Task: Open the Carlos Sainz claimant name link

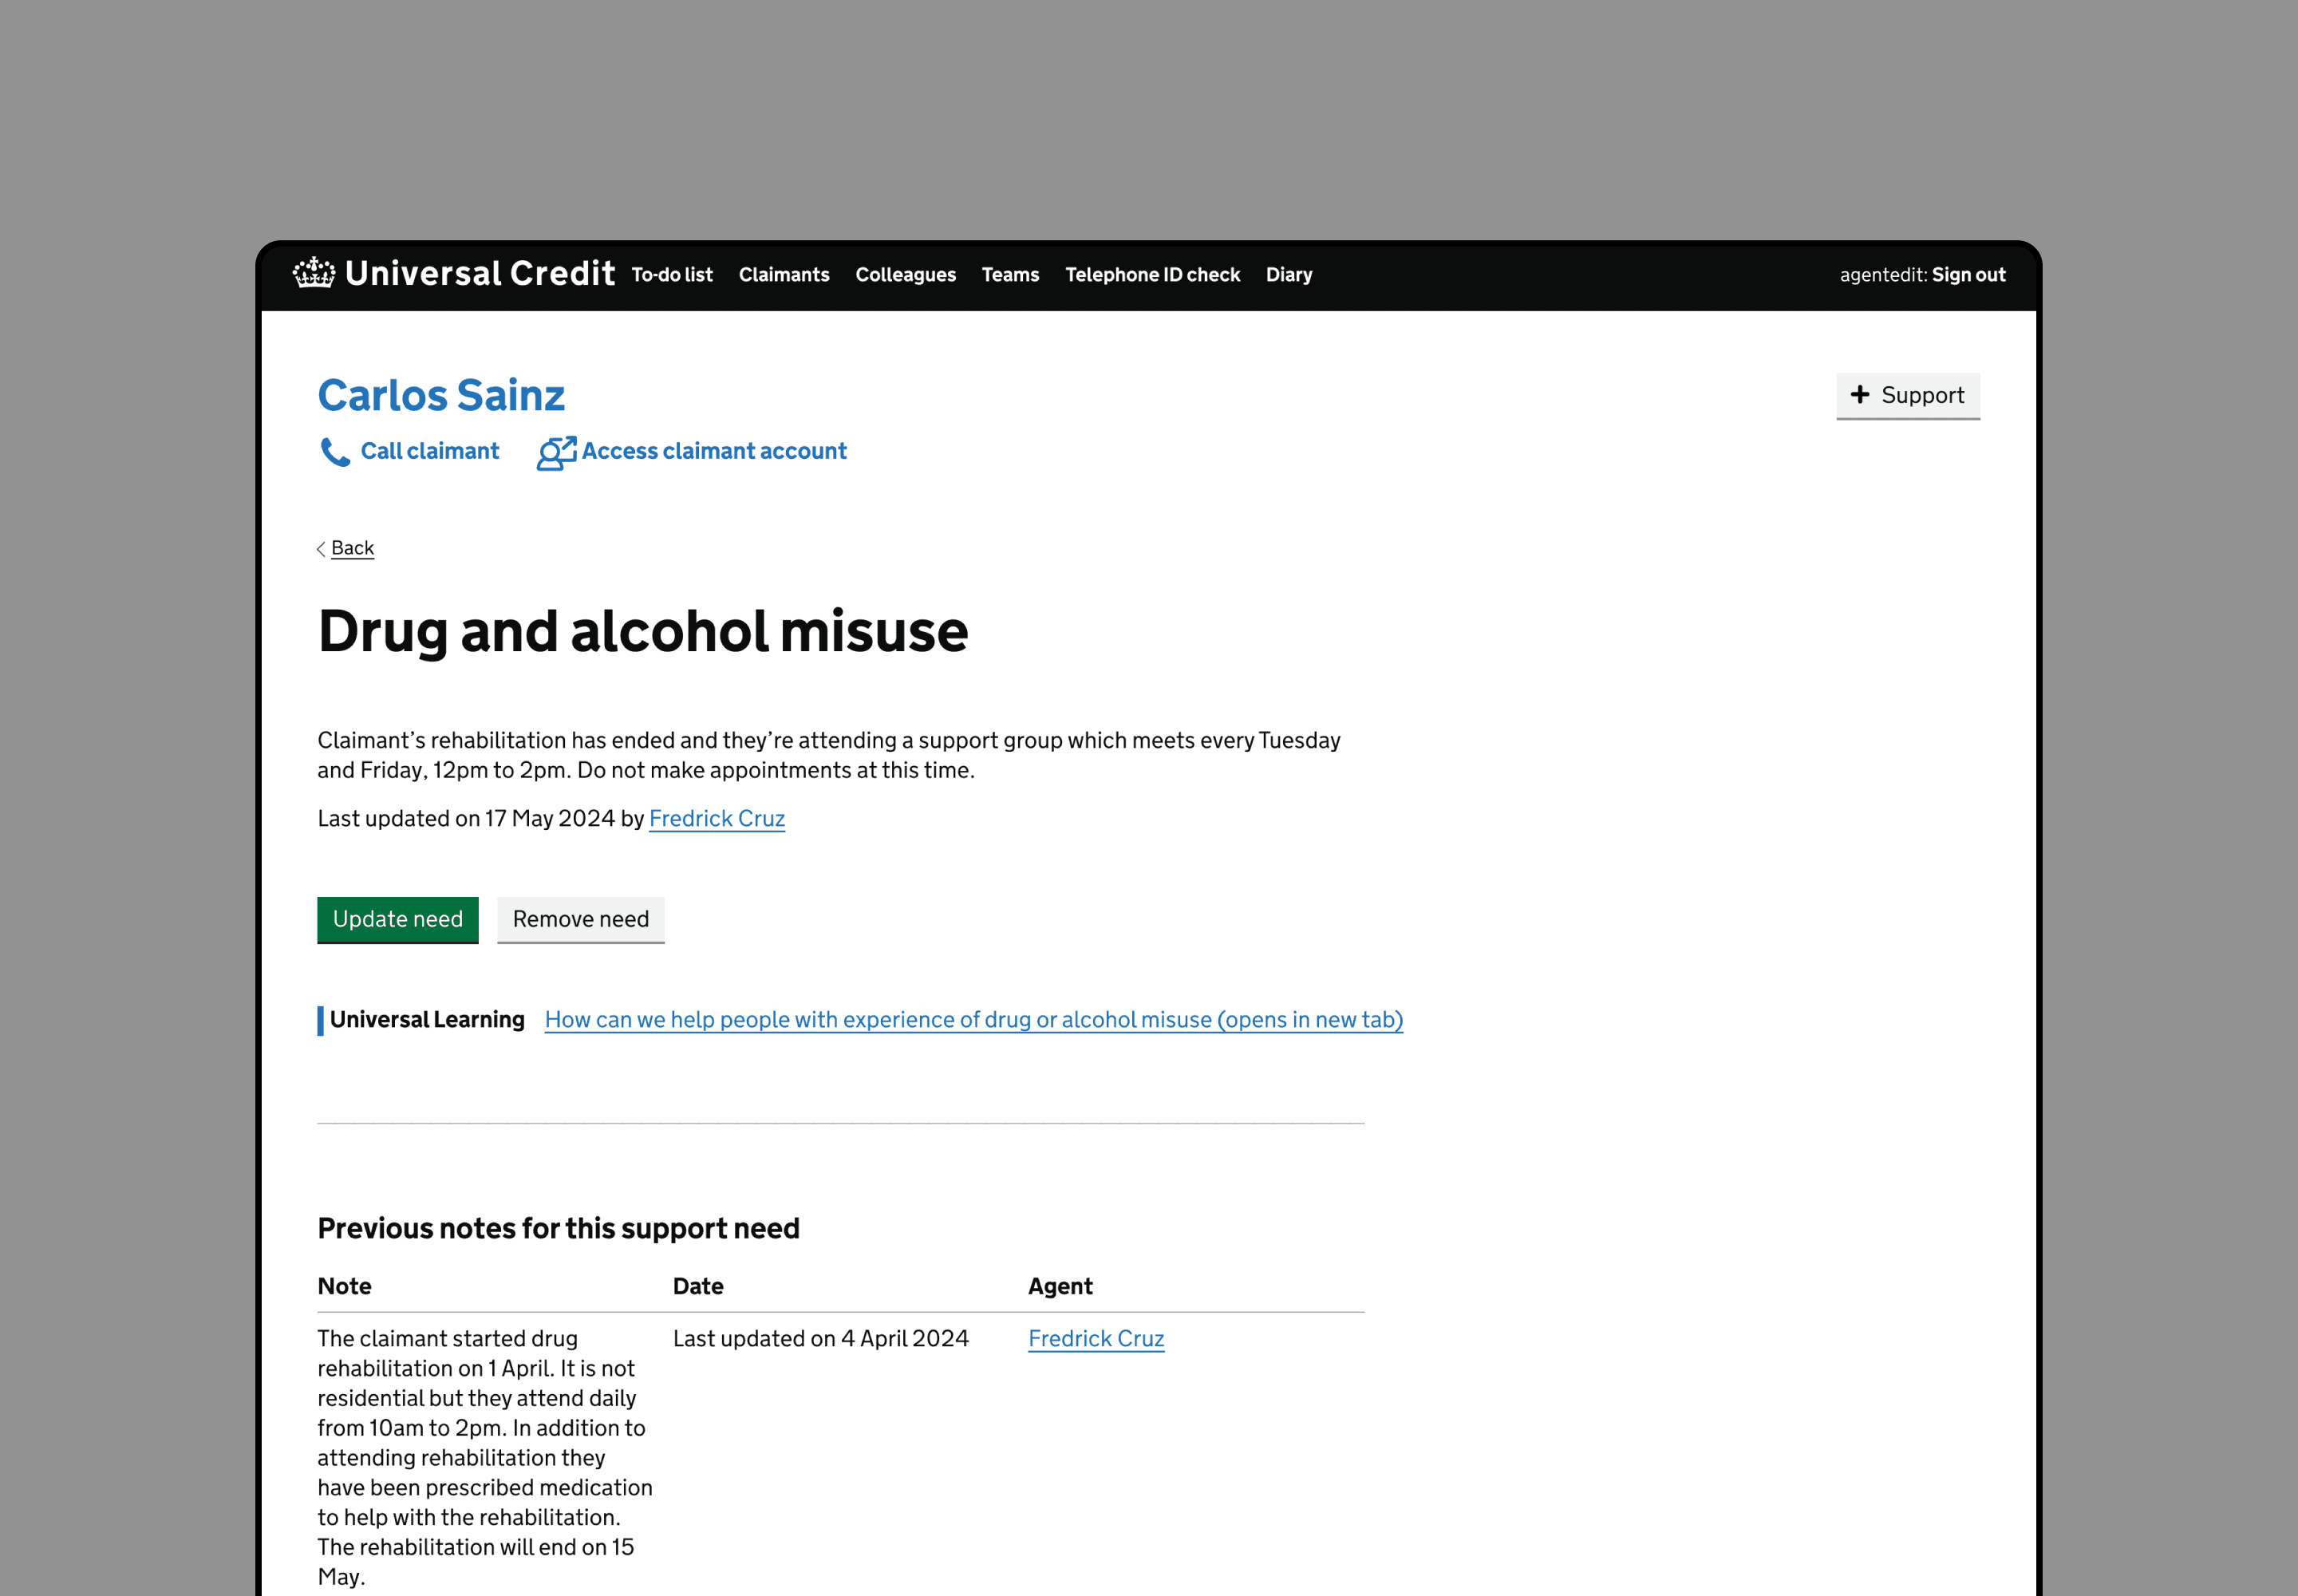Action: pos(441,395)
